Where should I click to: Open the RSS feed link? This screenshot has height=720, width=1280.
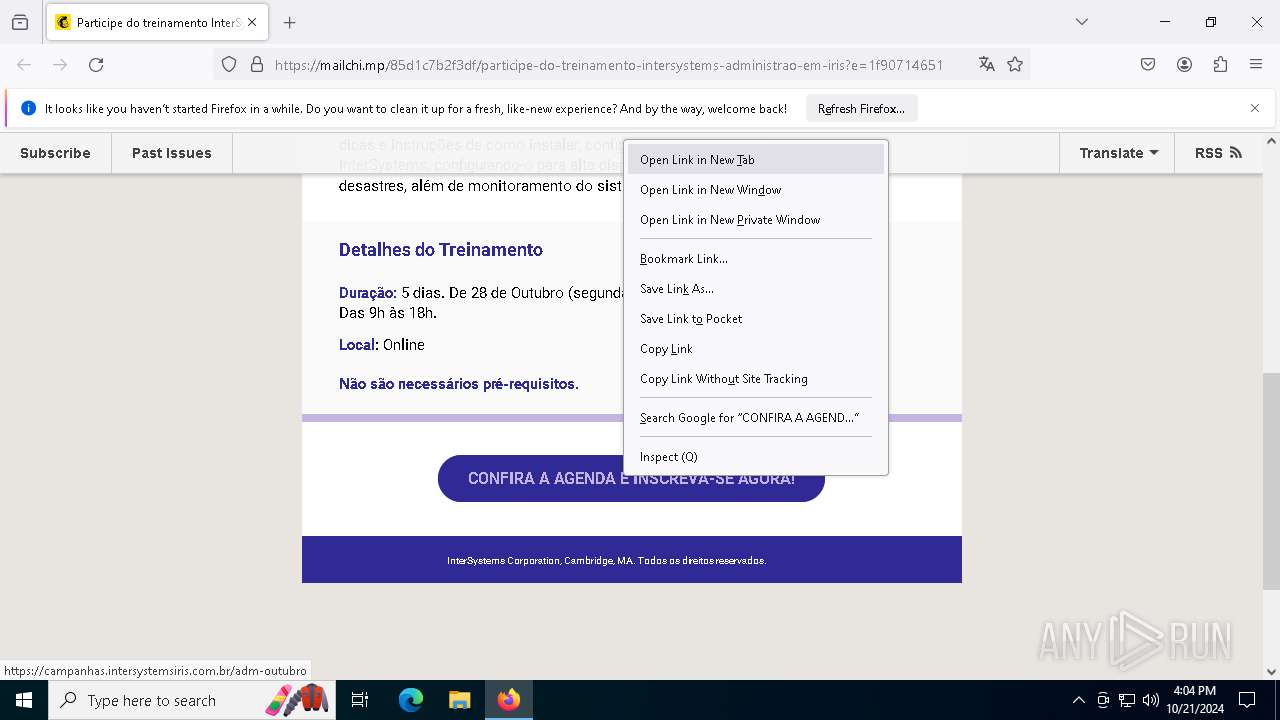1218,153
